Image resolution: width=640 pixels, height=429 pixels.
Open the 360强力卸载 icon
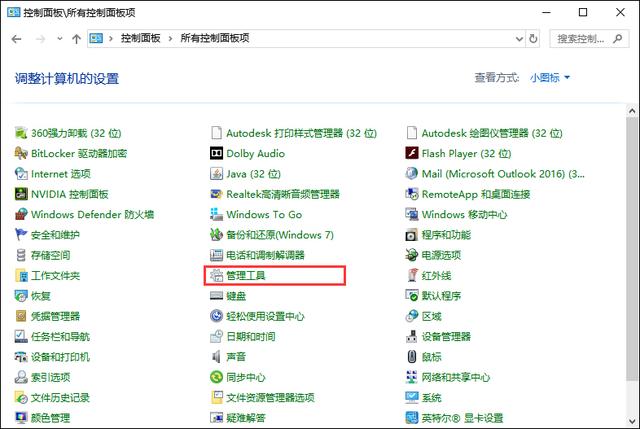(x=21, y=133)
